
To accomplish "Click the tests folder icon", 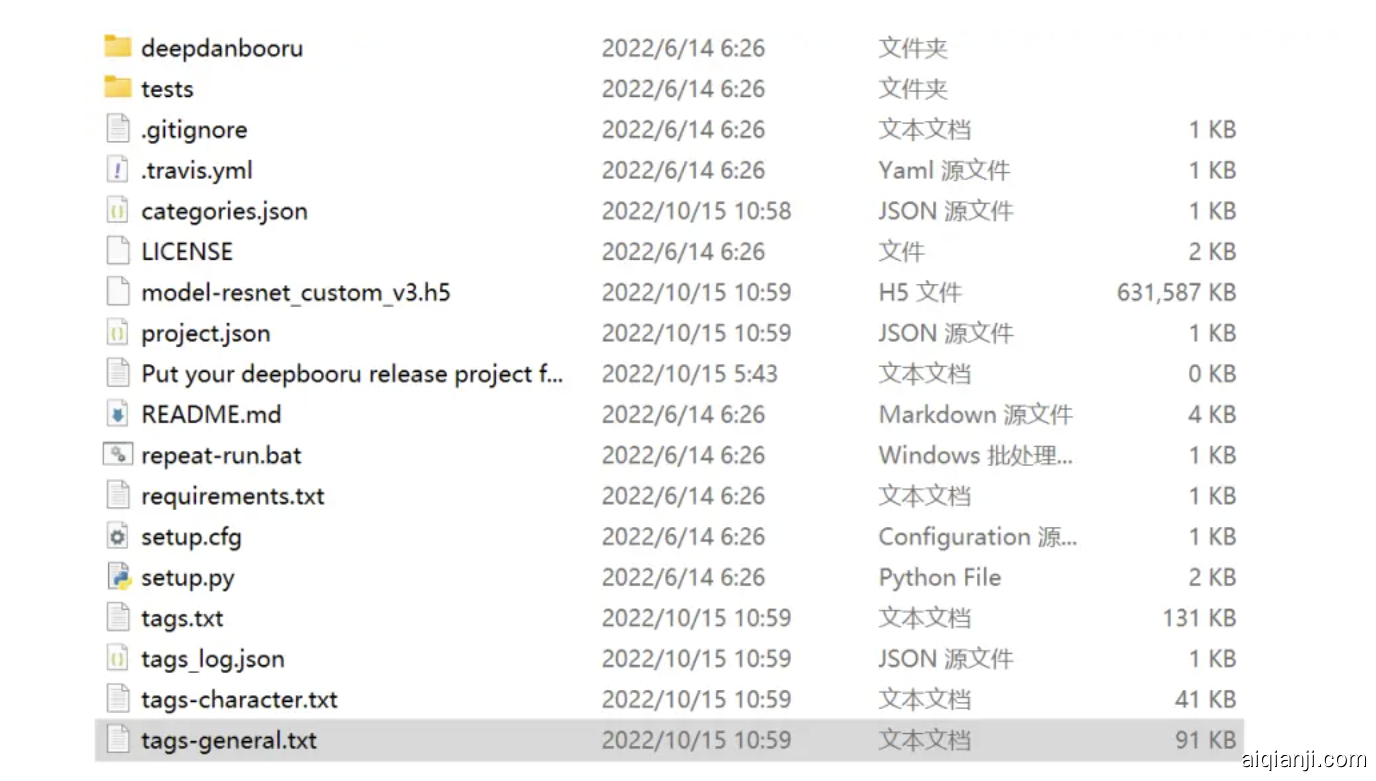I will click(x=118, y=88).
